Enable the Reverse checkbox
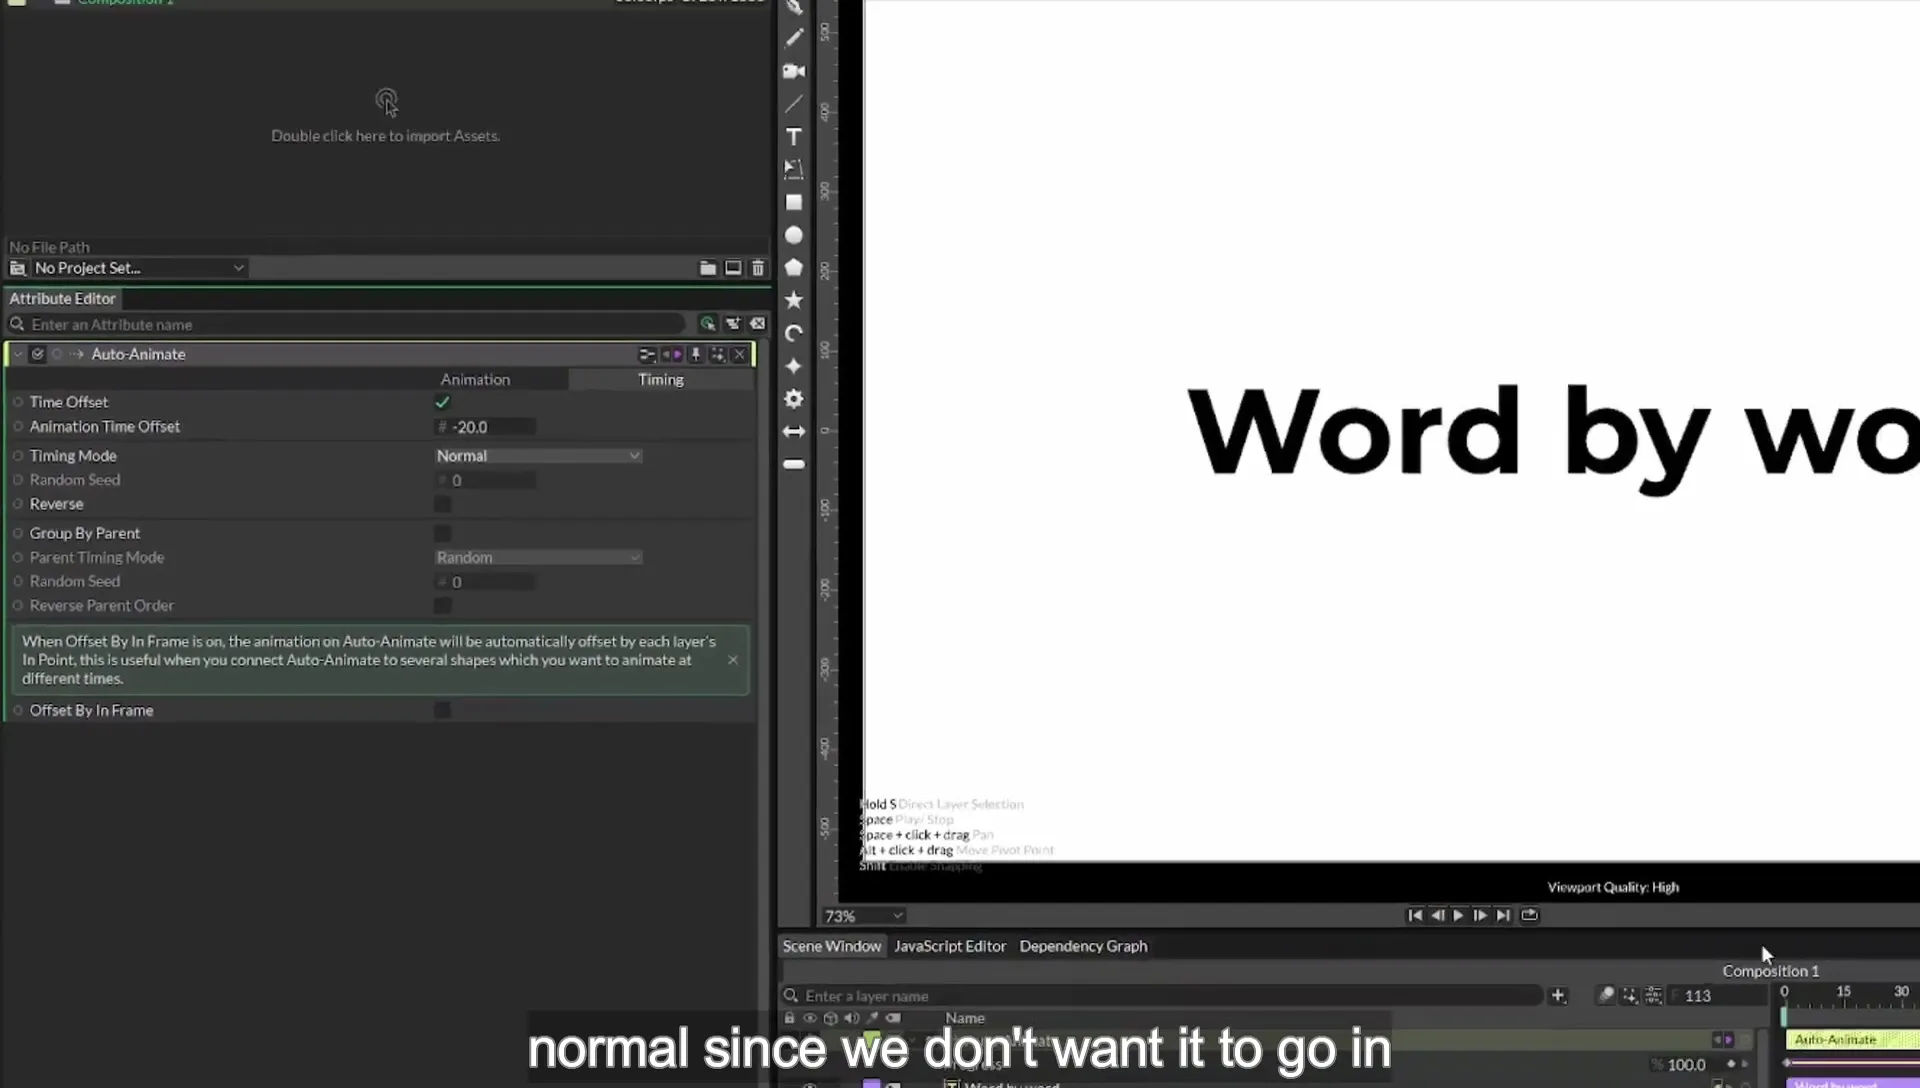This screenshot has height=1088, width=1920. 442,504
